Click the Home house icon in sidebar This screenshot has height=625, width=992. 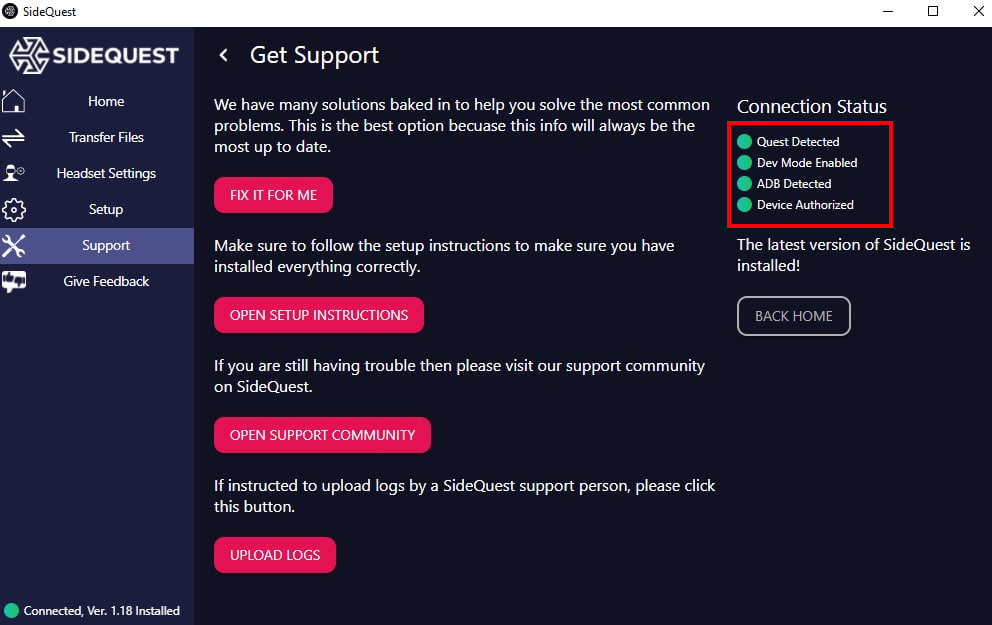click(x=14, y=101)
